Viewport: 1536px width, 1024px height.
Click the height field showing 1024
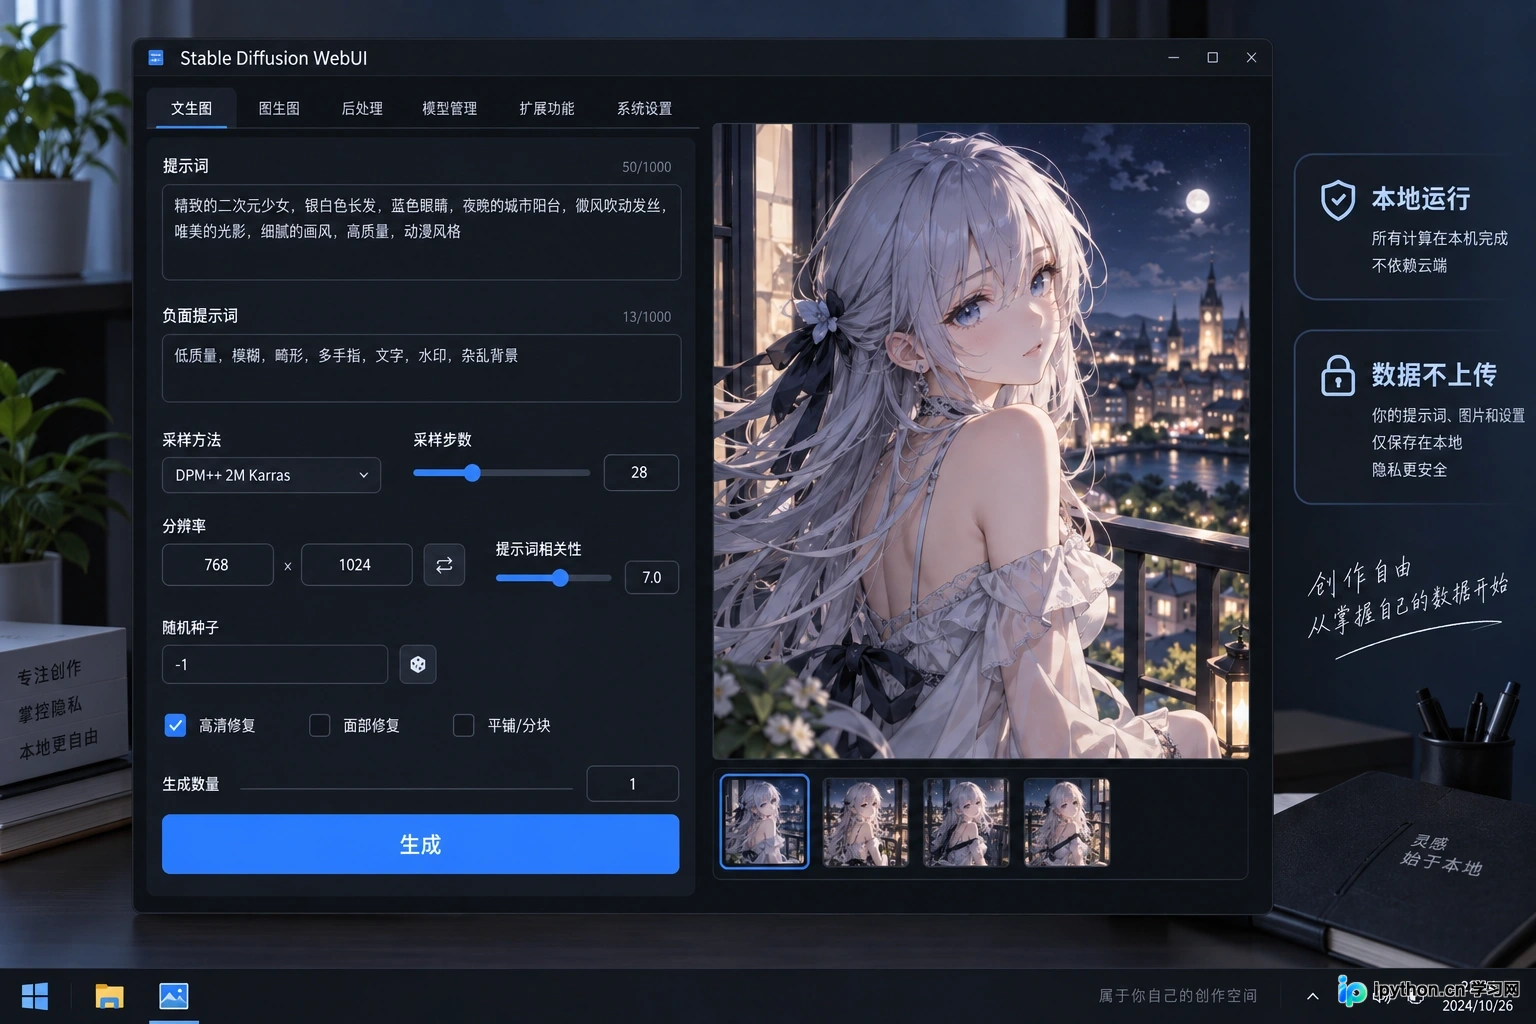click(x=356, y=565)
